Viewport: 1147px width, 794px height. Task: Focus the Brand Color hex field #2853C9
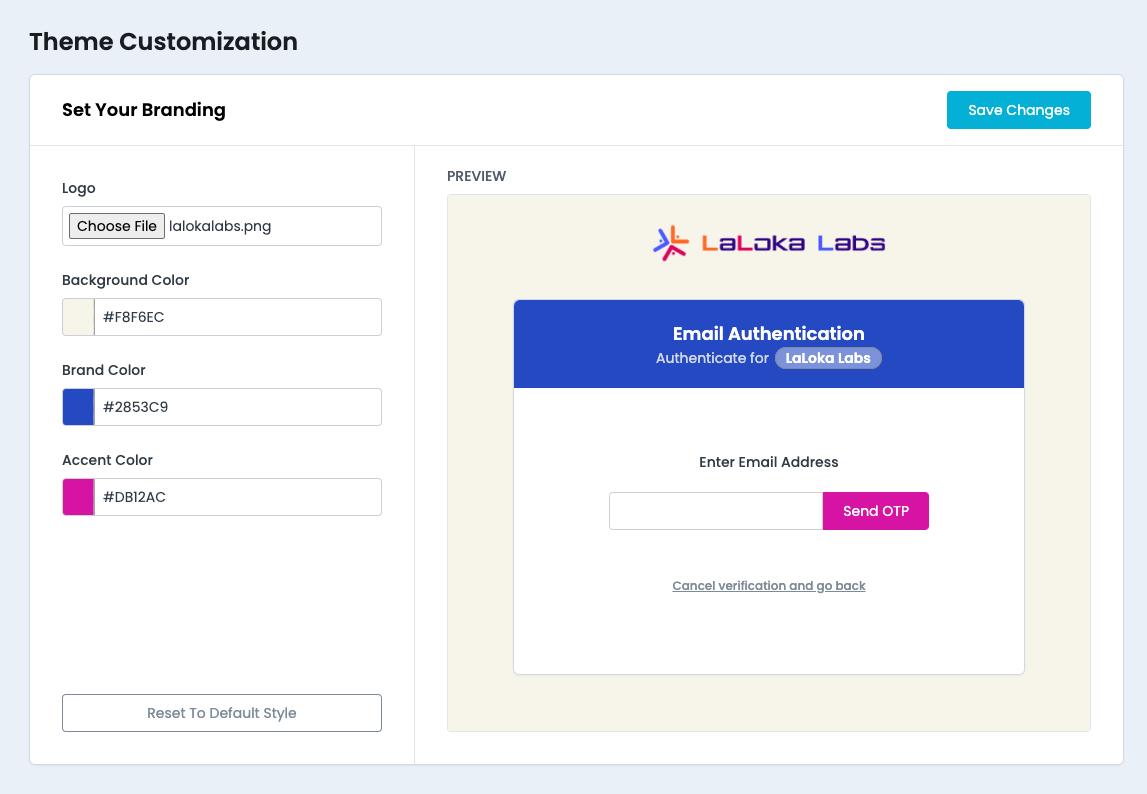[x=237, y=407]
